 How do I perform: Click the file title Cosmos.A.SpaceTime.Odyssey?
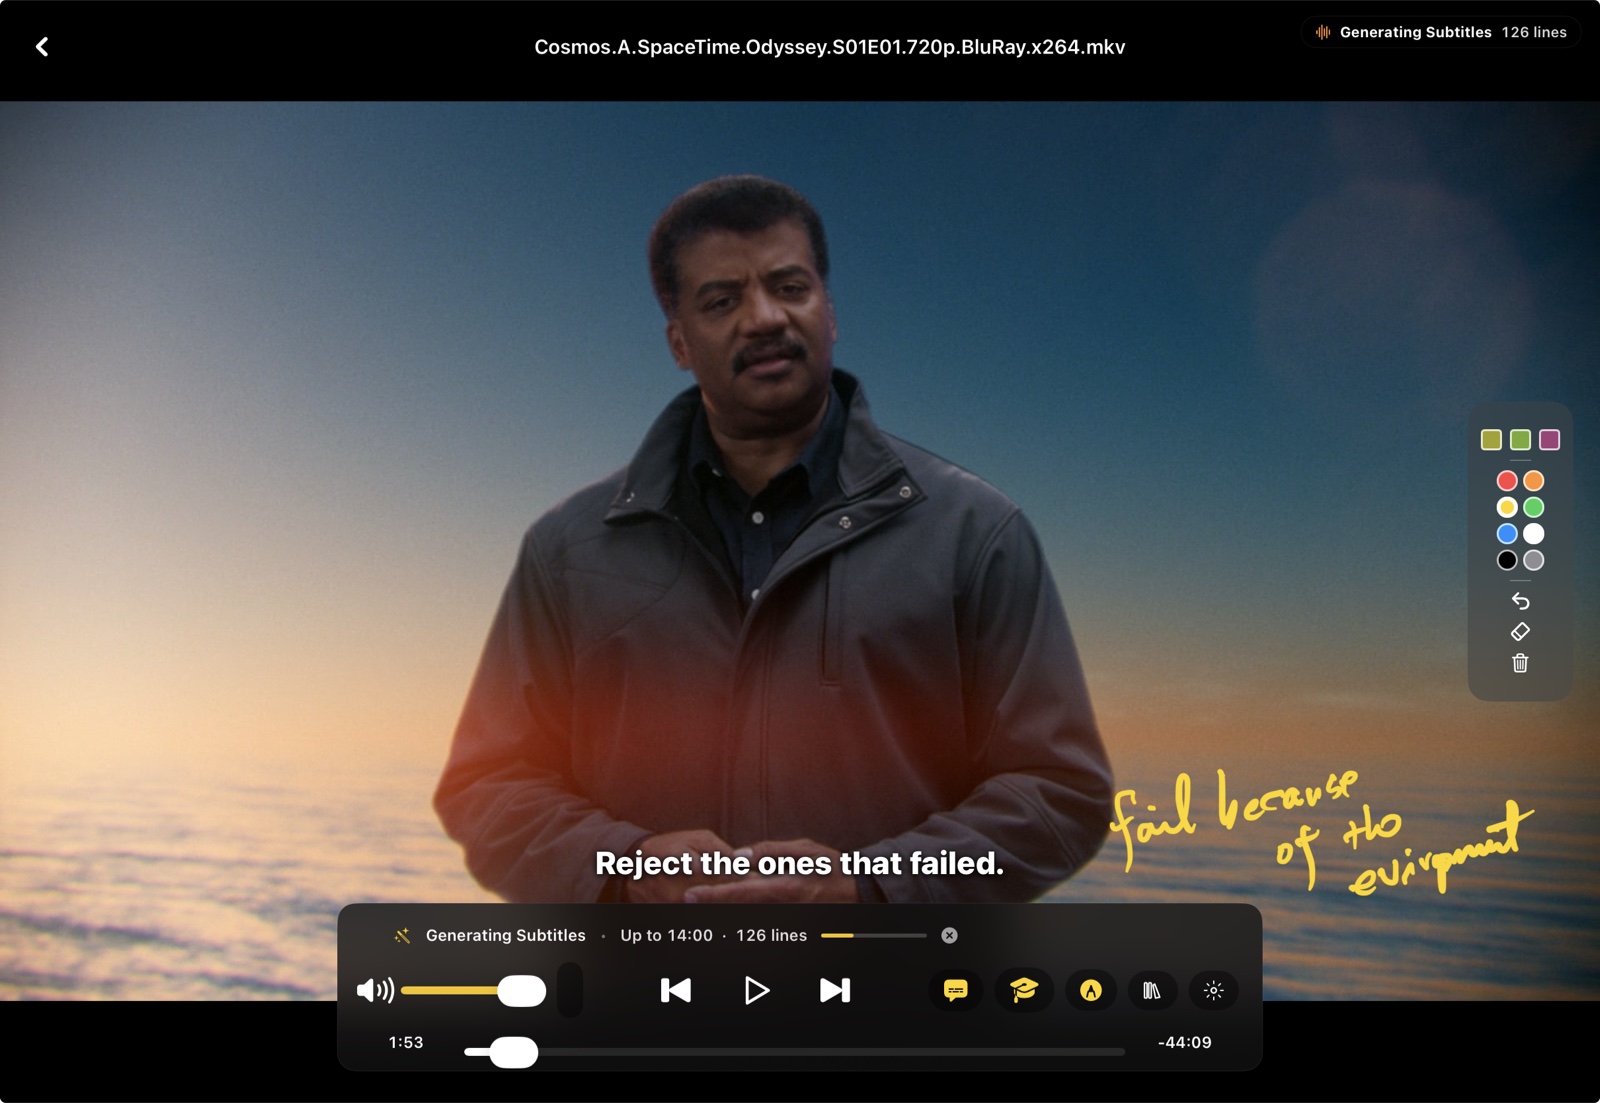(830, 47)
